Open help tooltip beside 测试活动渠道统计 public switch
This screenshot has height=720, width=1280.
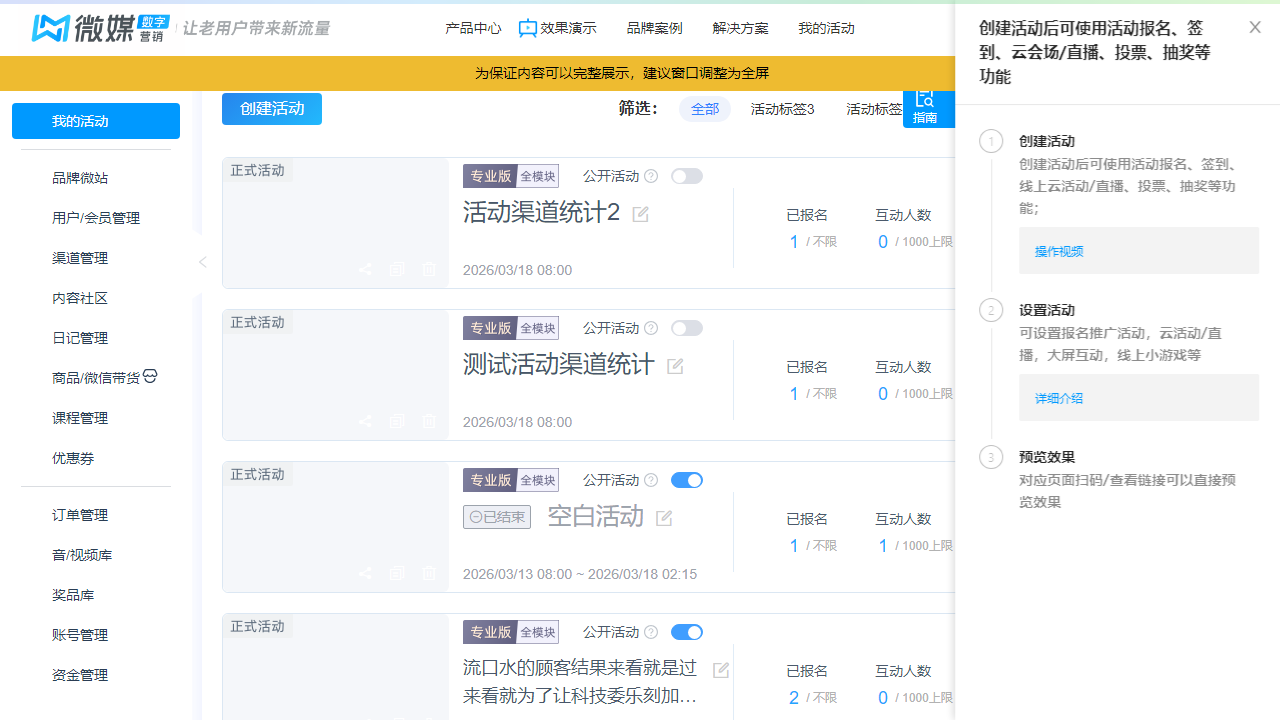(x=650, y=327)
